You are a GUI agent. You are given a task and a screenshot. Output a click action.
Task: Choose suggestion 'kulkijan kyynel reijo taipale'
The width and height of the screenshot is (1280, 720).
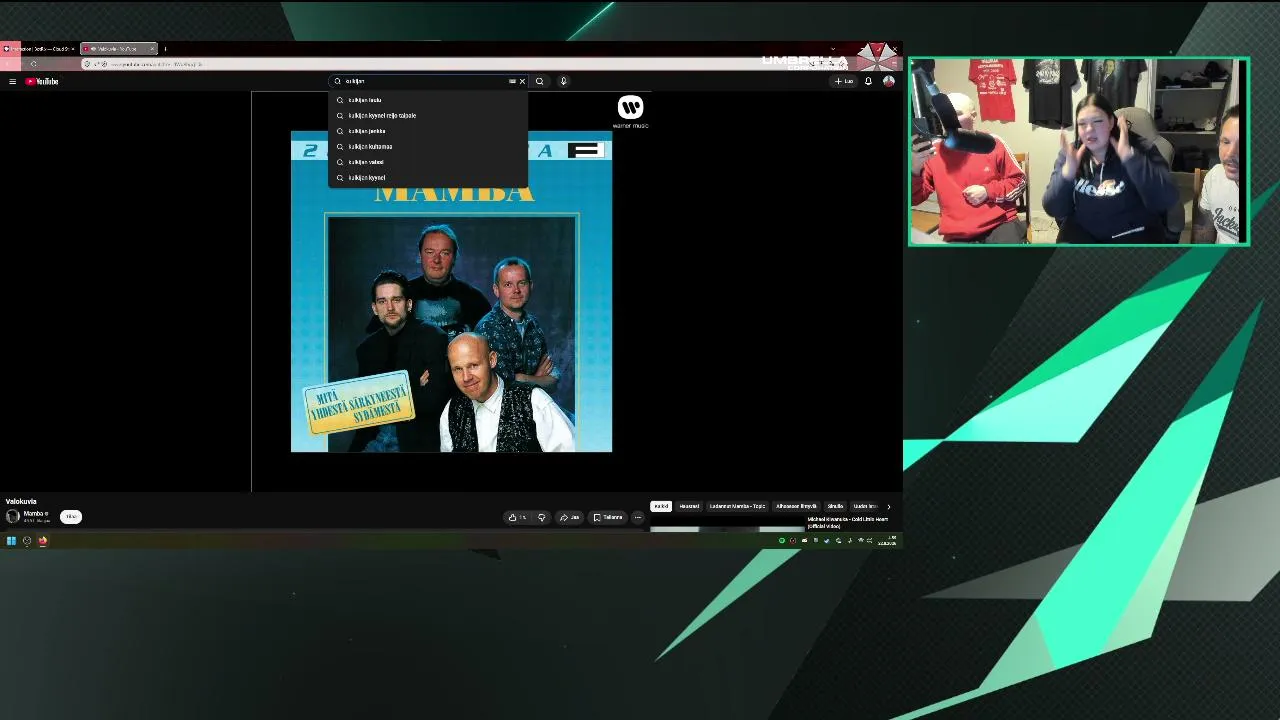(428, 115)
